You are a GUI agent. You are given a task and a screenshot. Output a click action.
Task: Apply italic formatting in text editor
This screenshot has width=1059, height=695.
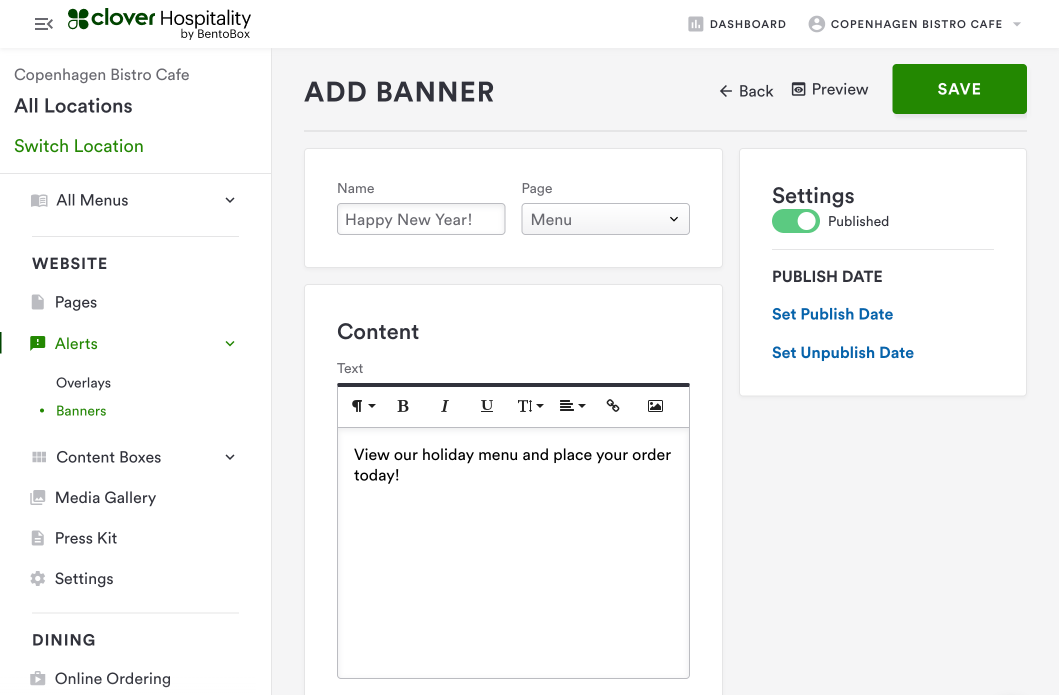(x=445, y=406)
